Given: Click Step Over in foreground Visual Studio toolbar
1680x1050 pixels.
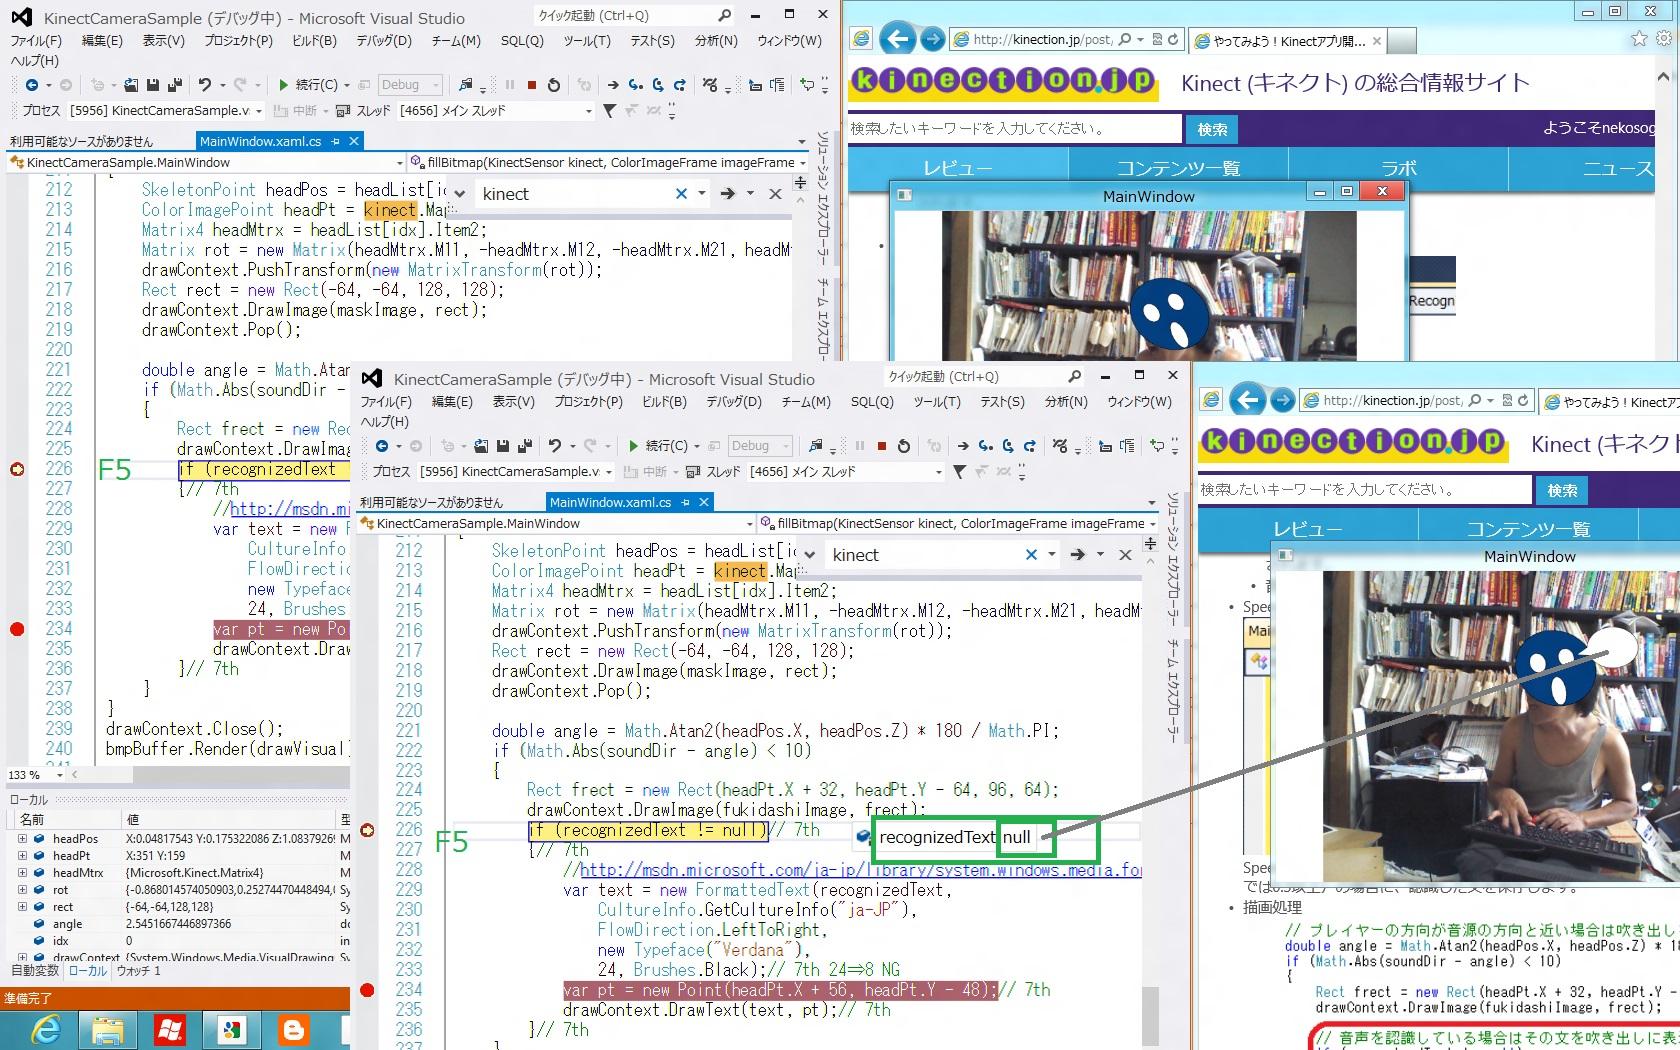Looking at the screenshot, I should coord(1008,446).
